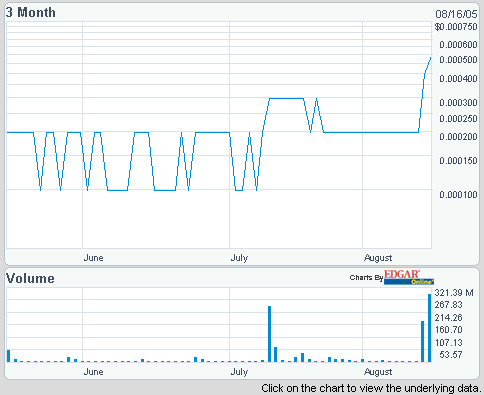Click the 0.000100 price axis label
This screenshot has width=484, height=395.
tap(458, 195)
